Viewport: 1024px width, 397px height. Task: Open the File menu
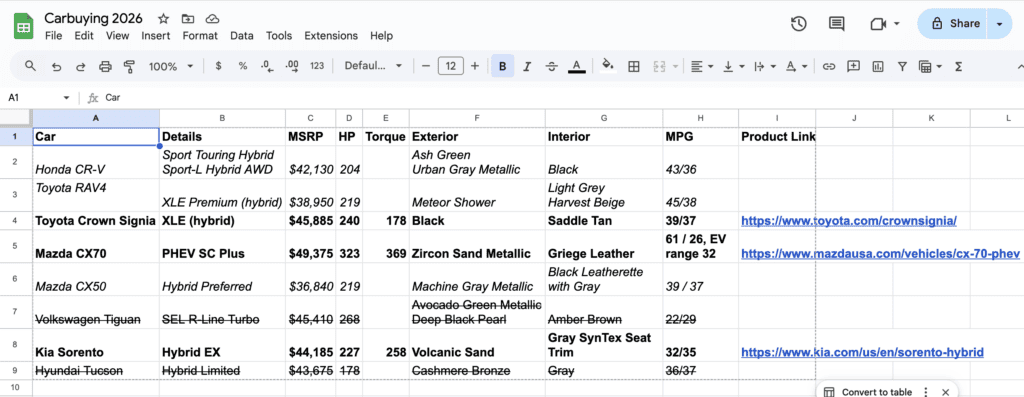pos(54,36)
